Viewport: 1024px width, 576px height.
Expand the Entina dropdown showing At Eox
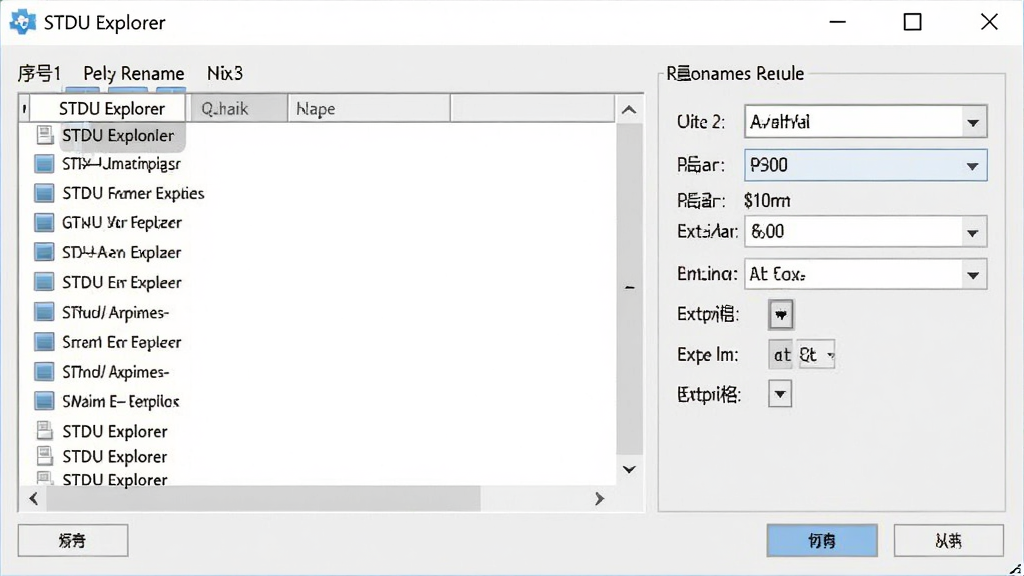coord(865,274)
